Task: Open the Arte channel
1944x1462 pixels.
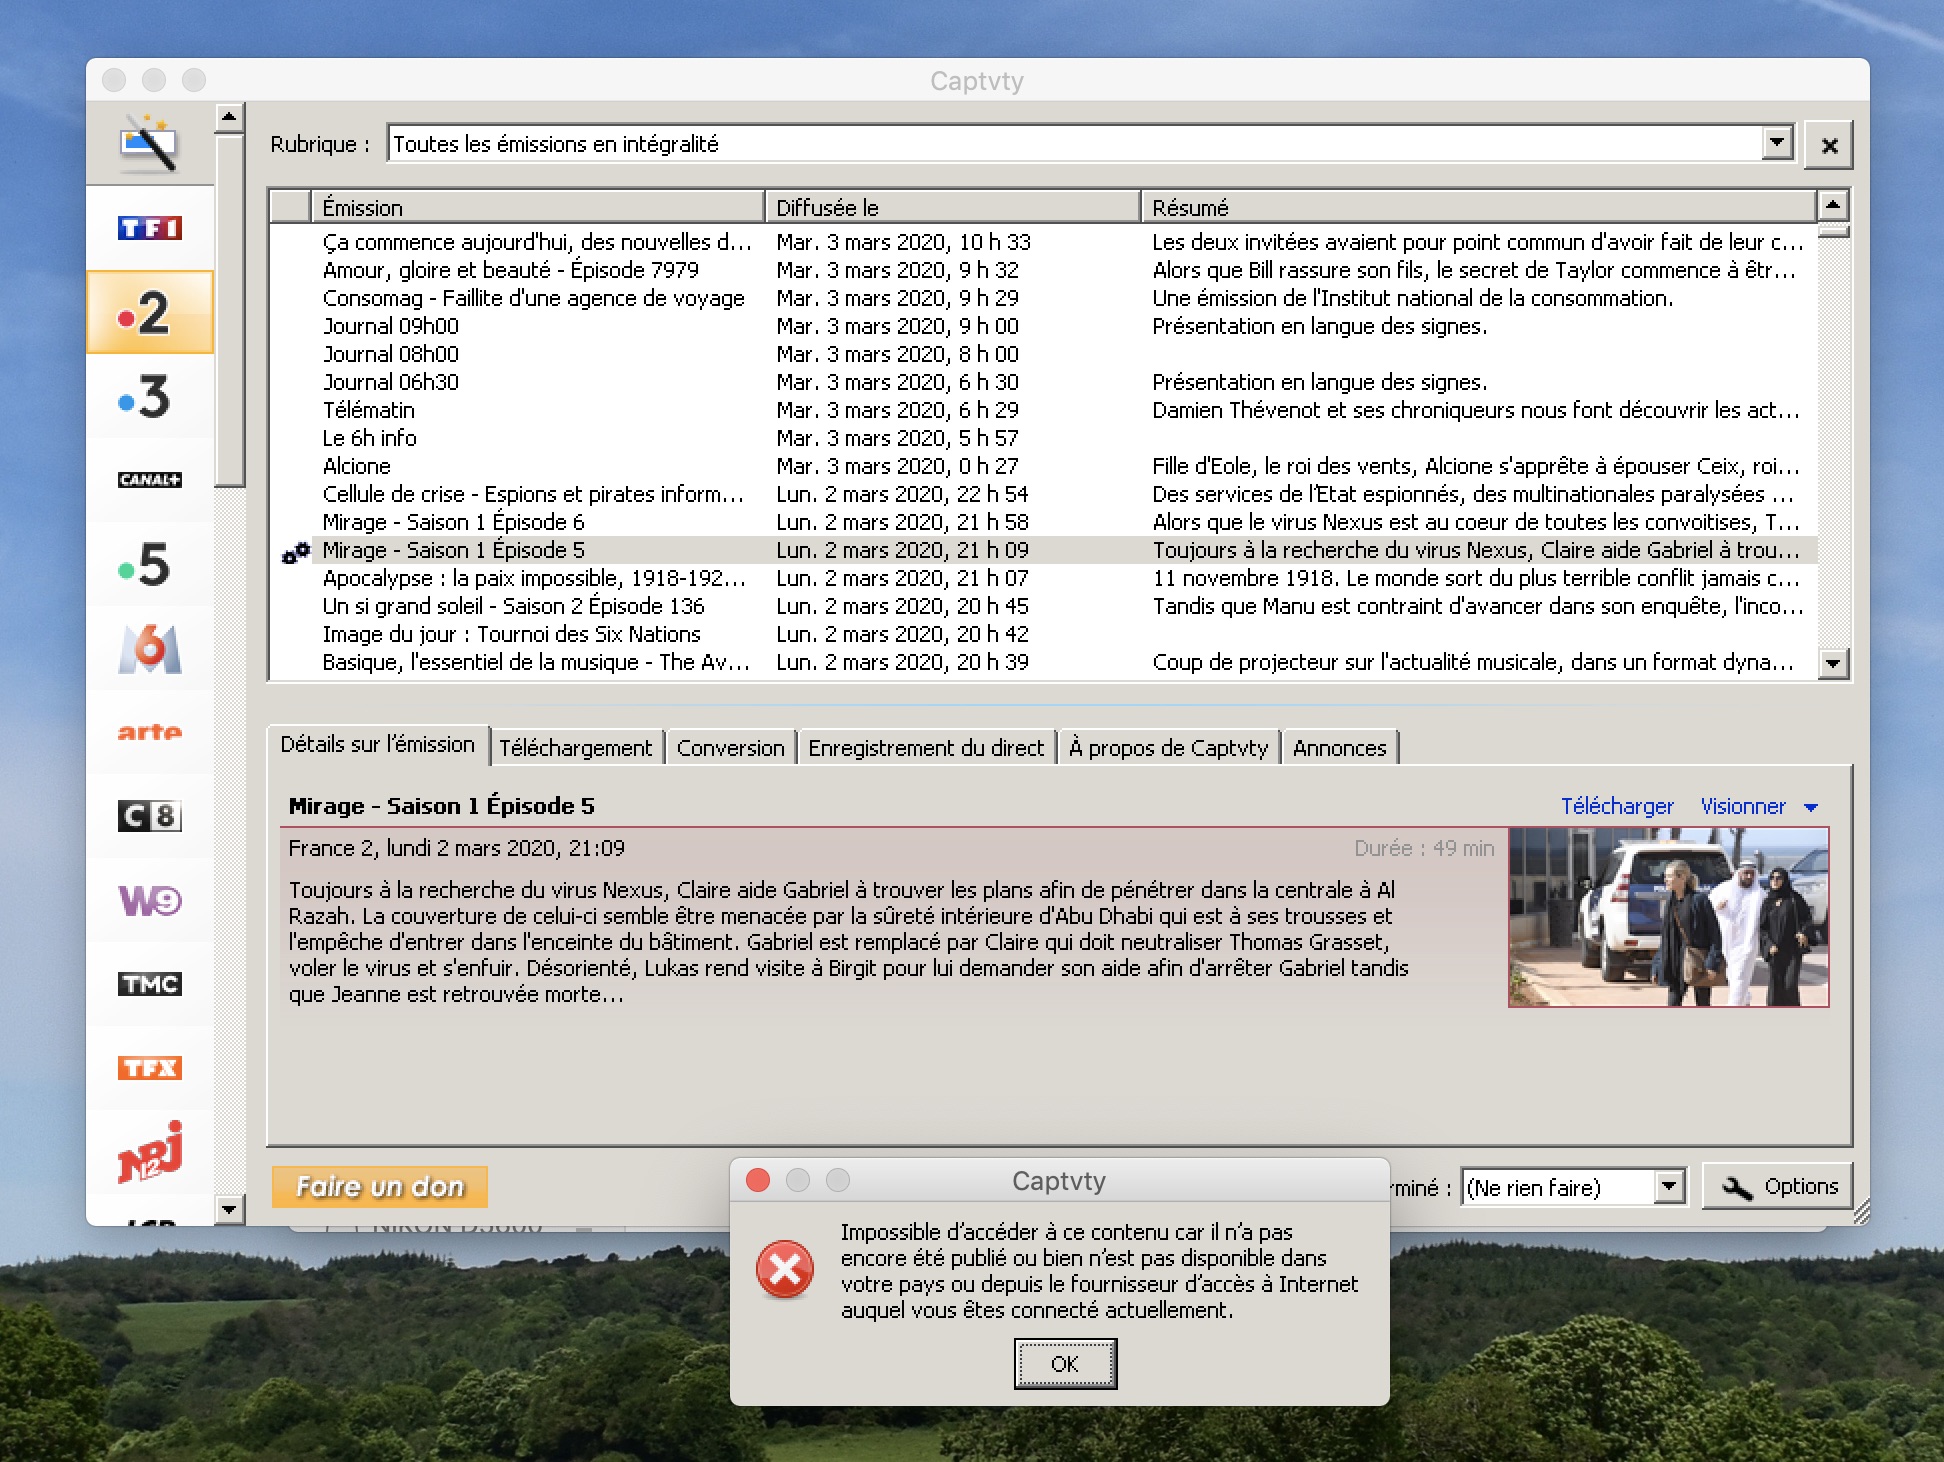Action: click(x=150, y=732)
